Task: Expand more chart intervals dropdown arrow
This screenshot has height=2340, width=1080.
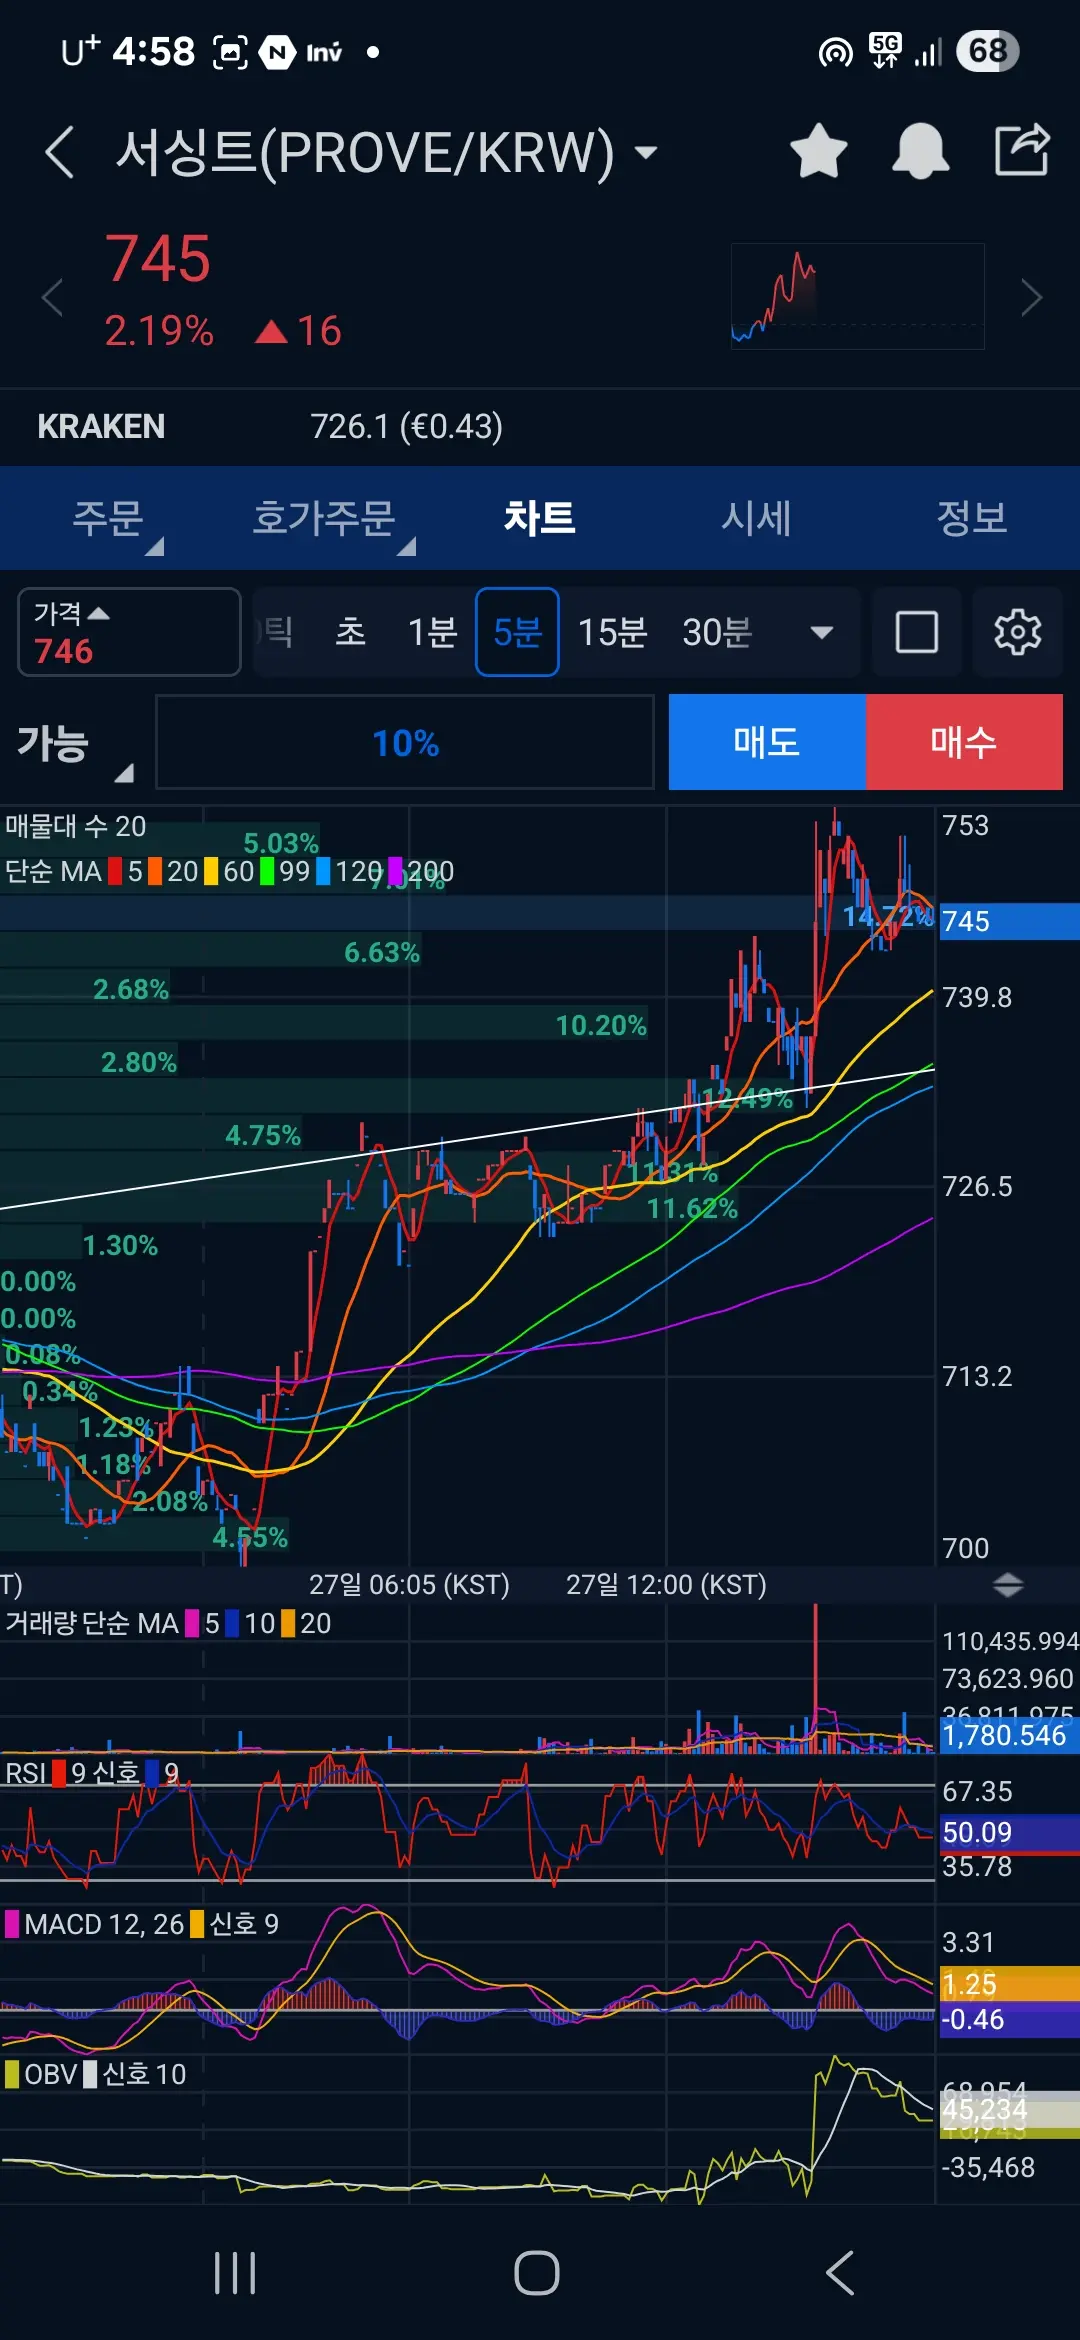Action: pyautogui.click(x=822, y=632)
